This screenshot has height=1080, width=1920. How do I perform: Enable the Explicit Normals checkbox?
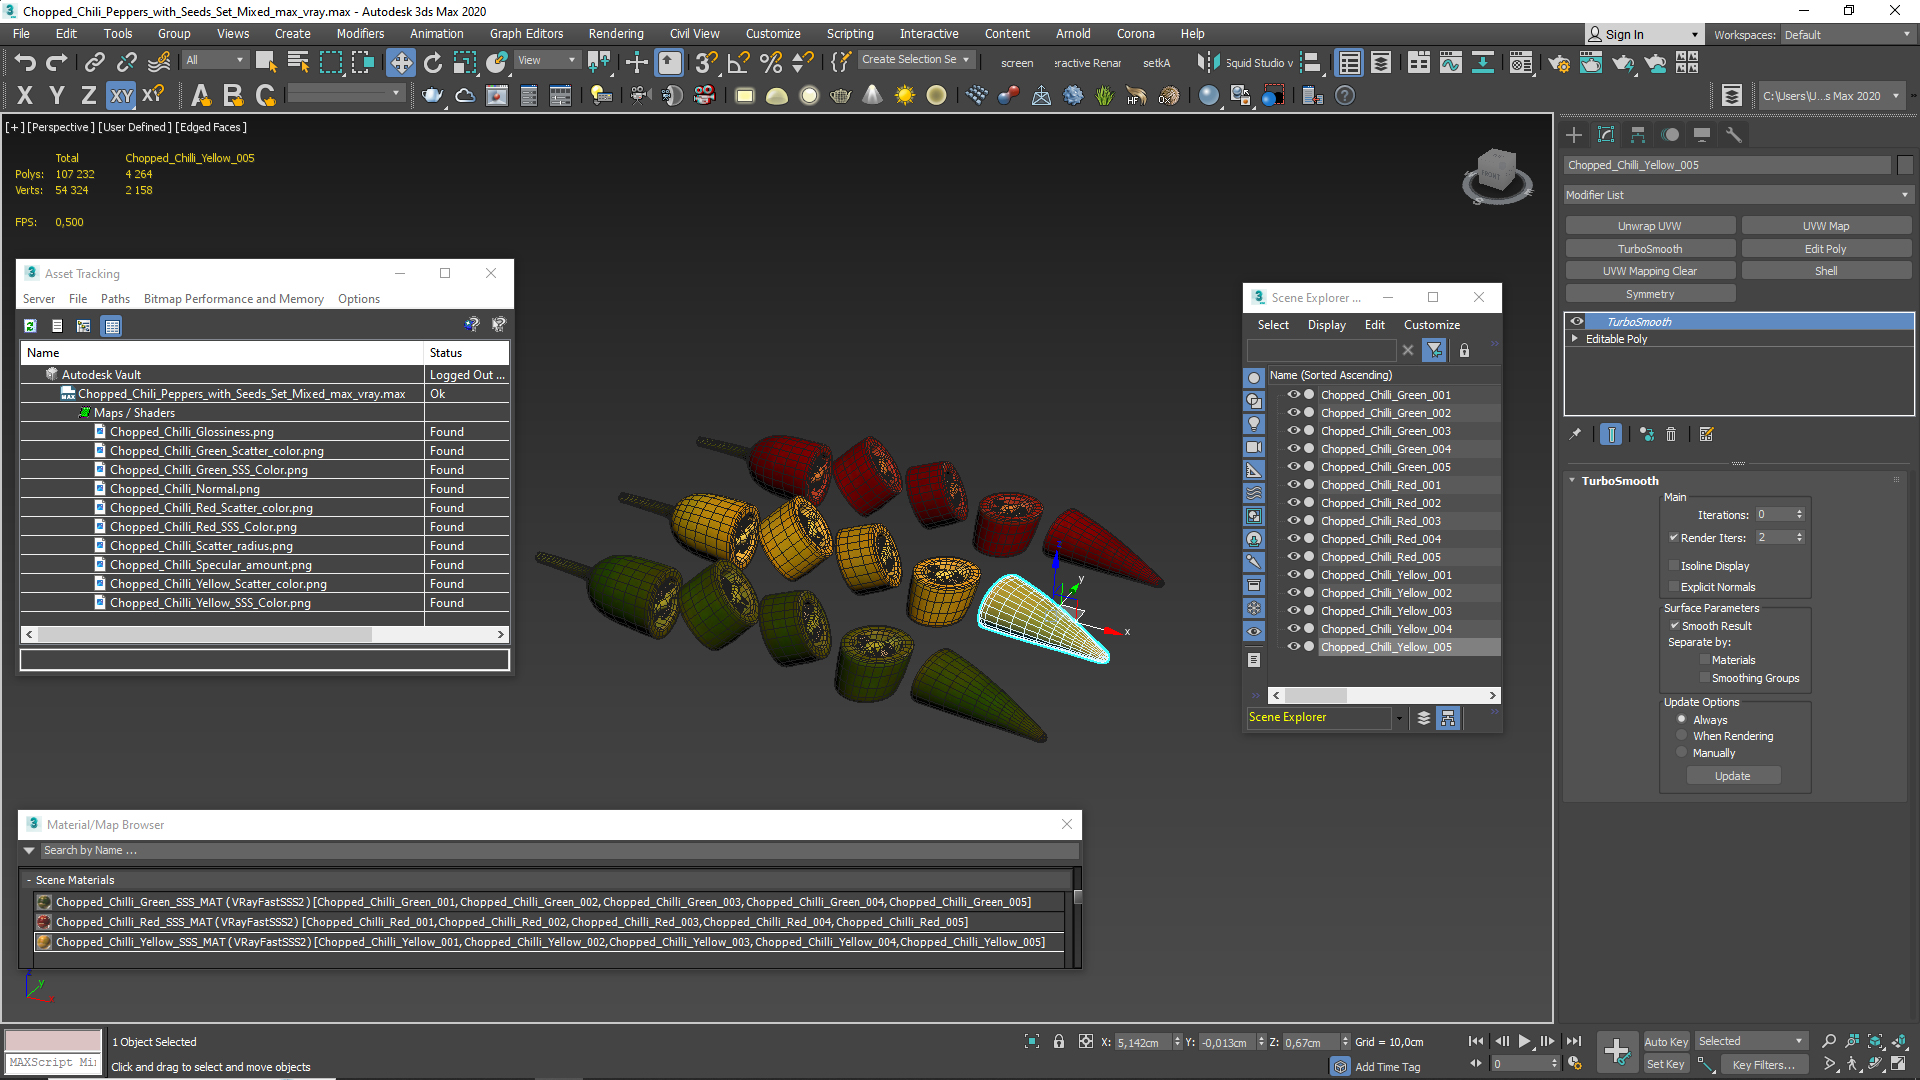pos(1674,587)
